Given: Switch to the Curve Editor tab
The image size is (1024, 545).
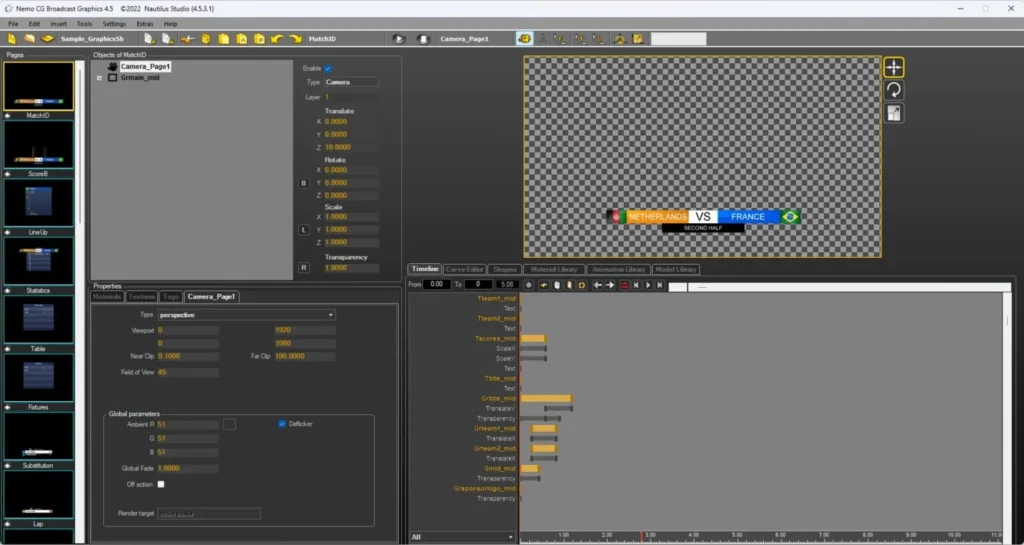Looking at the screenshot, I should coord(464,269).
